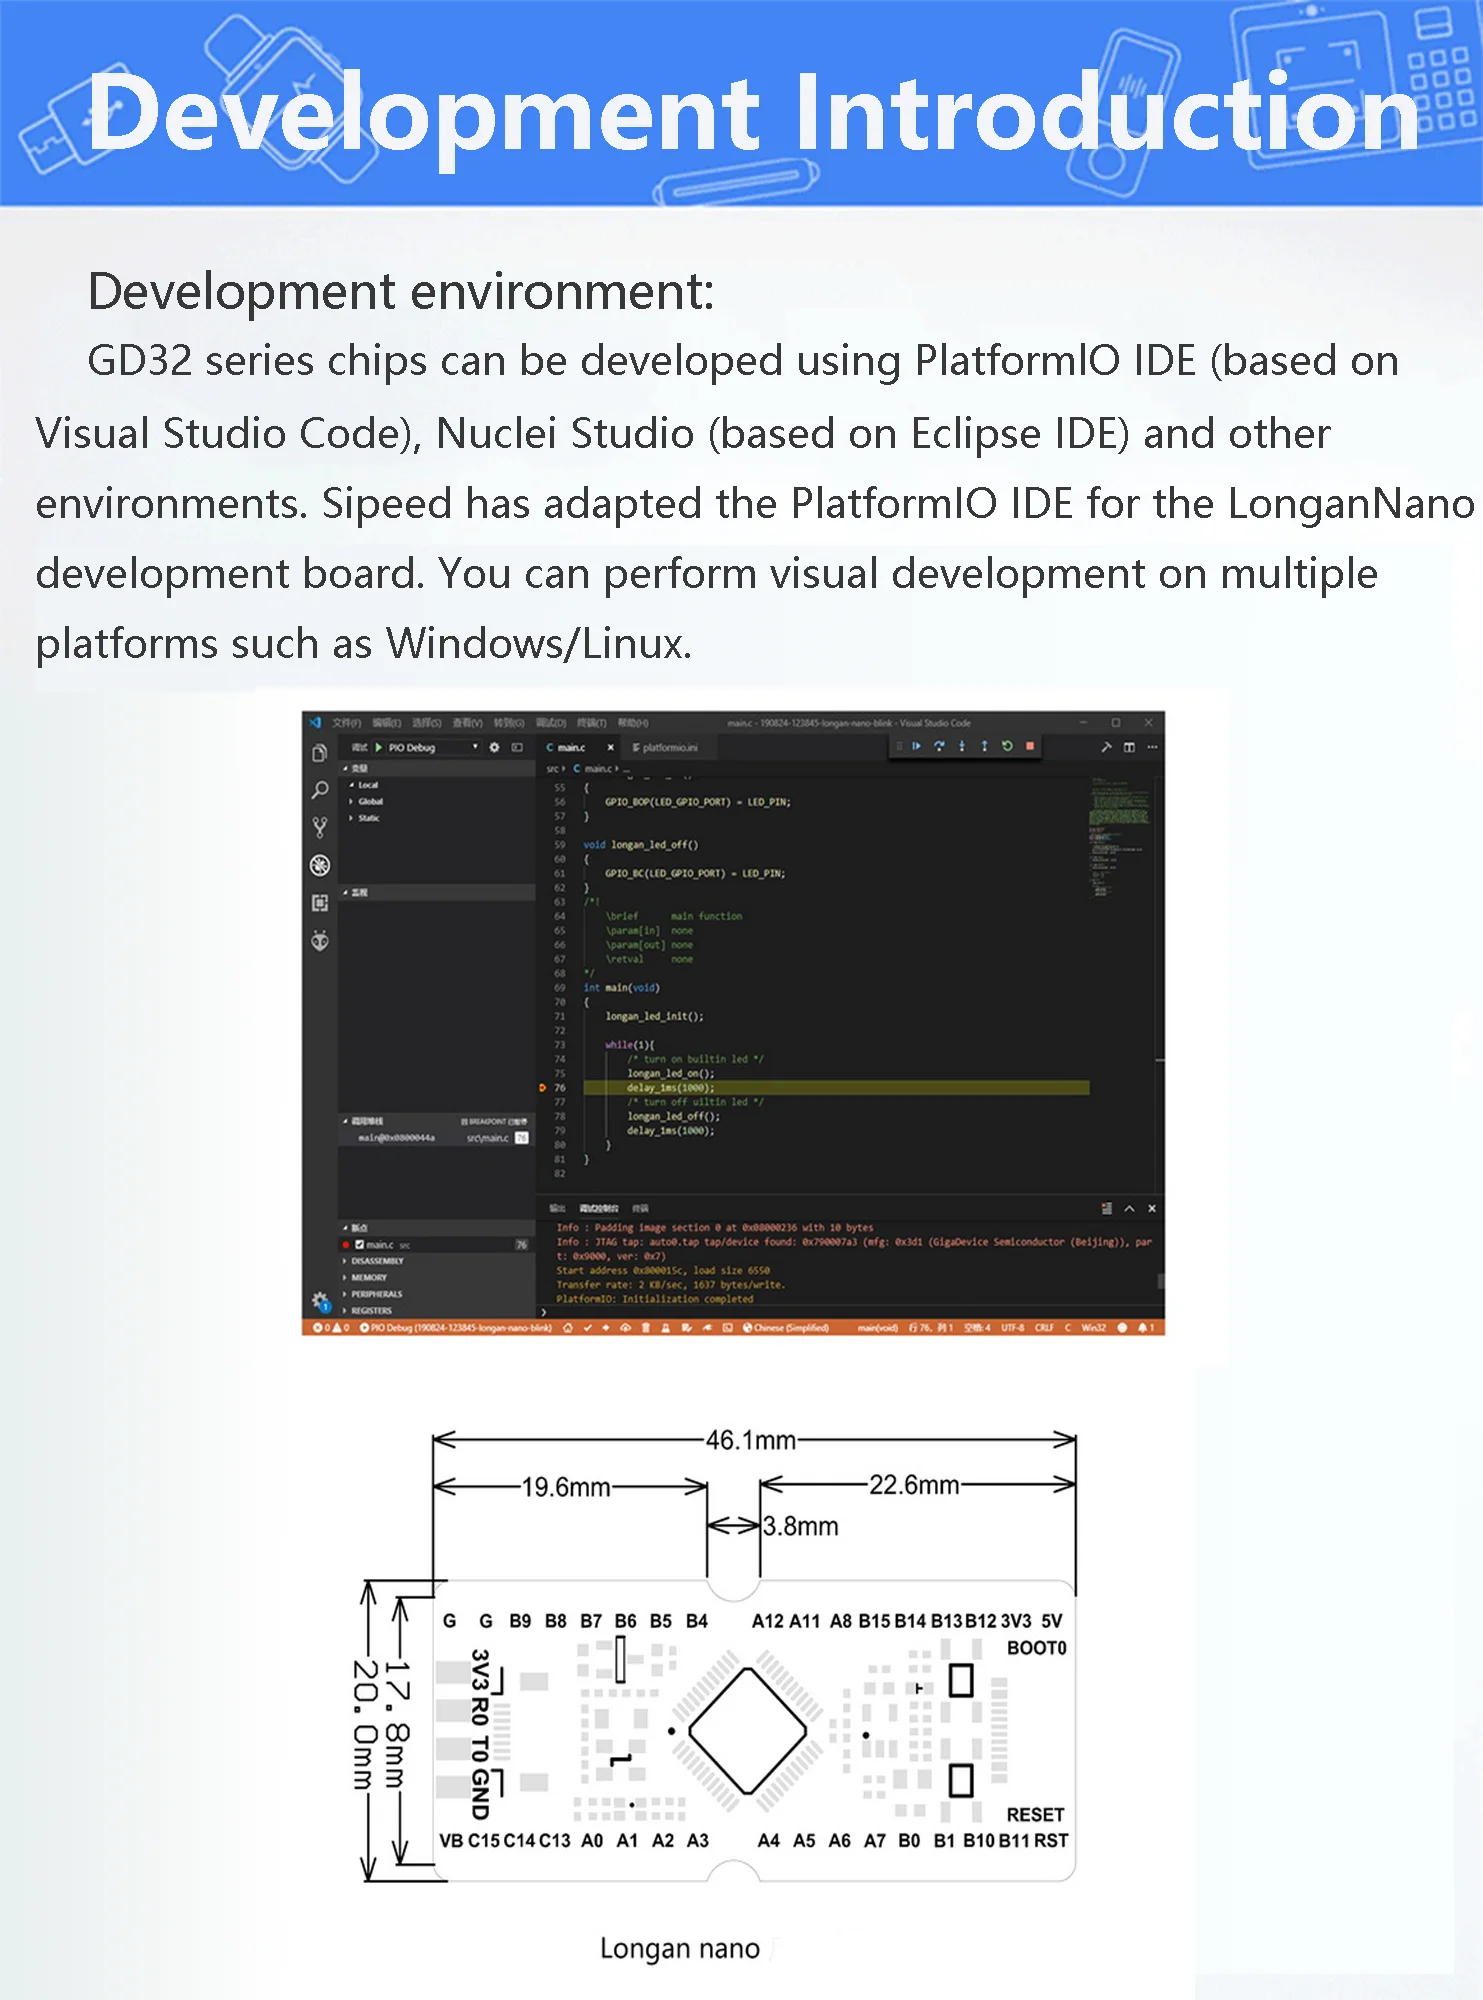This screenshot has width=1483, height=2000.
Task: Step into in the debug toolbar
Action: (962, 746)
